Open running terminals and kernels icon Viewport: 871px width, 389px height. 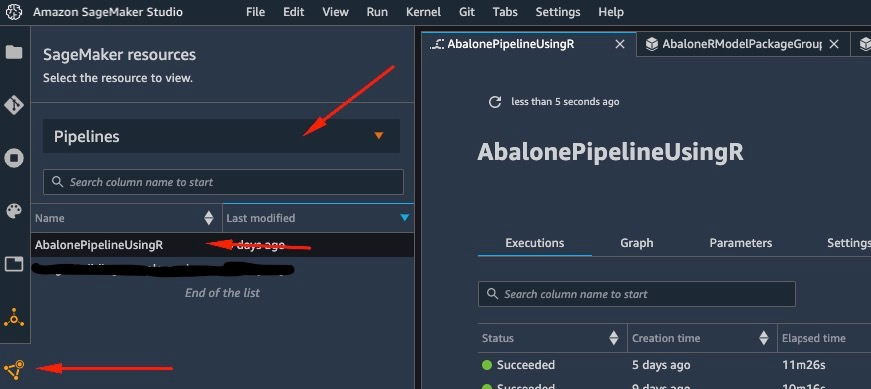point(14,158)
